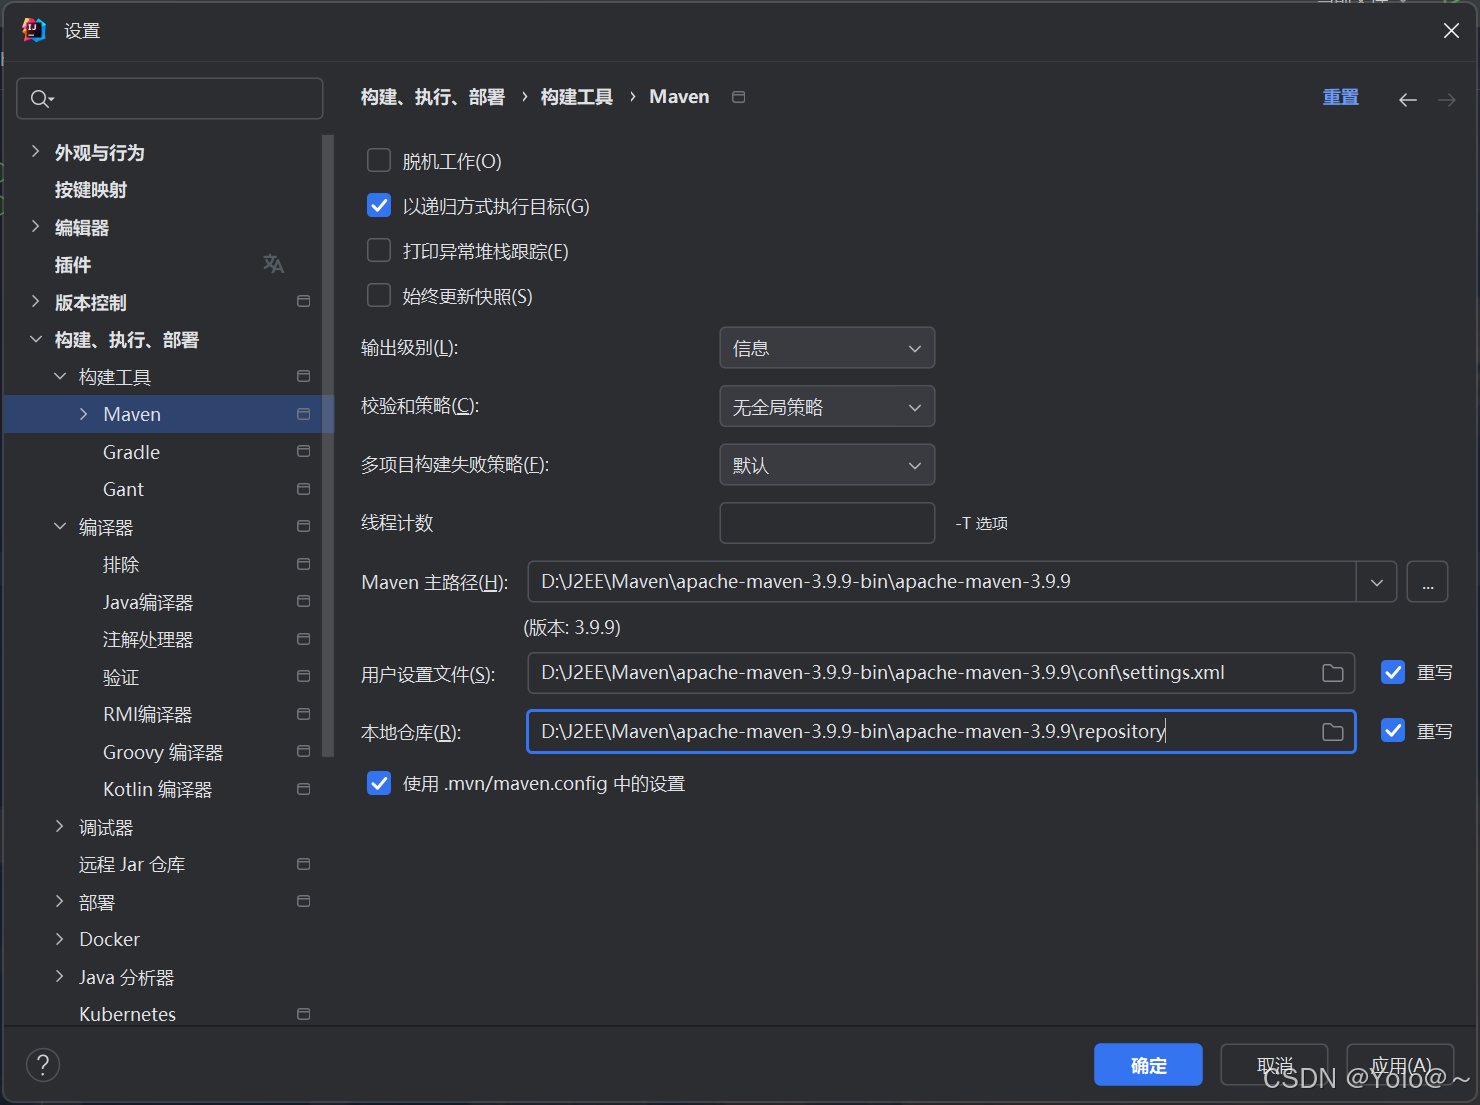The height and width of the screenshot is (1105, 1480).
Task: Click project-level icon beside Groovy 编译器
Action: point(304,751)
